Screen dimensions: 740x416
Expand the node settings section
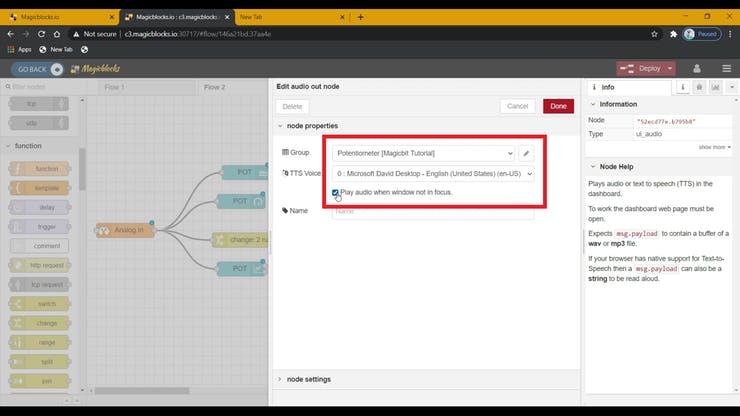(x=280, y=379)
